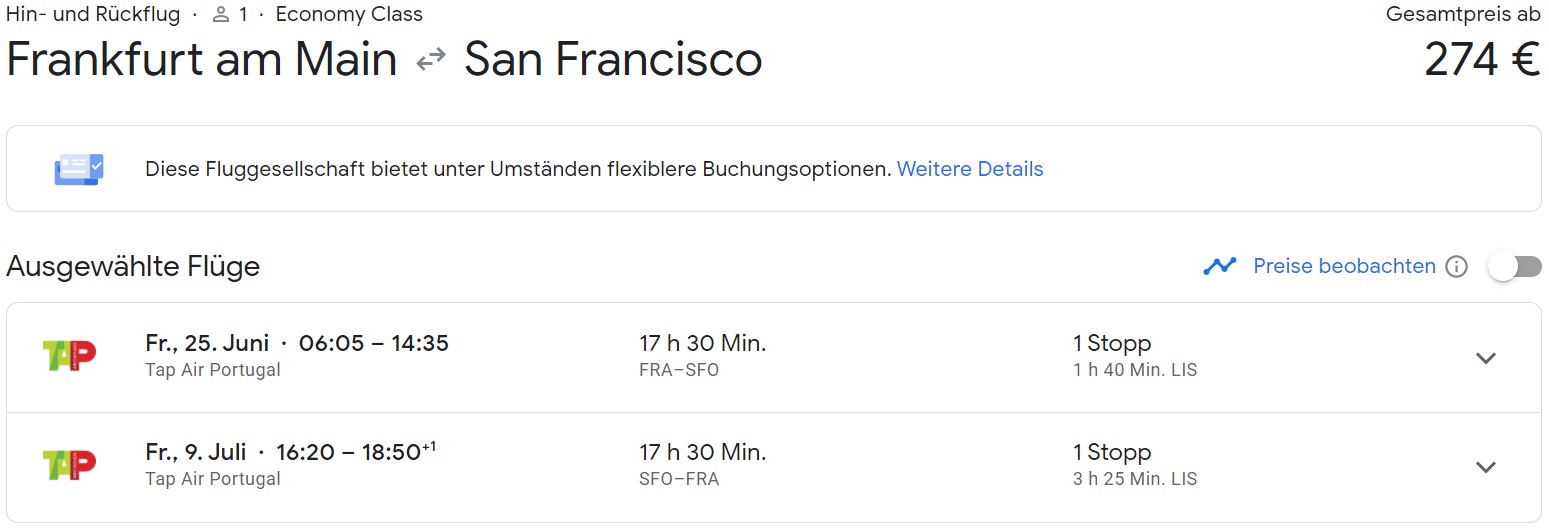The image size is (1549, 529).
Task: Click the 1 h 40 Min. LIS layover
Action: (x=1135, y=370)
